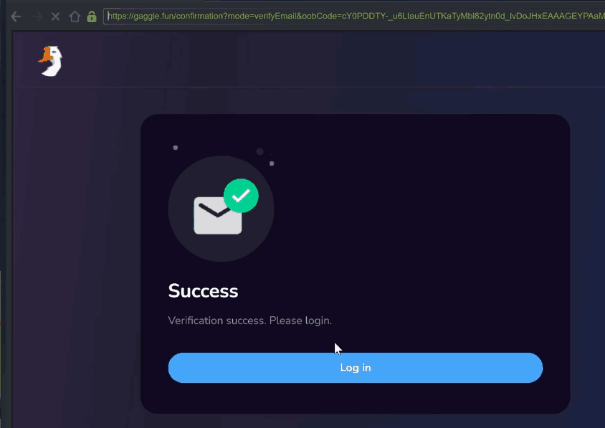This screenshot has height=428, width=605.
Task: Focus the gaggle.fun address bar
Action: (354, 16)
